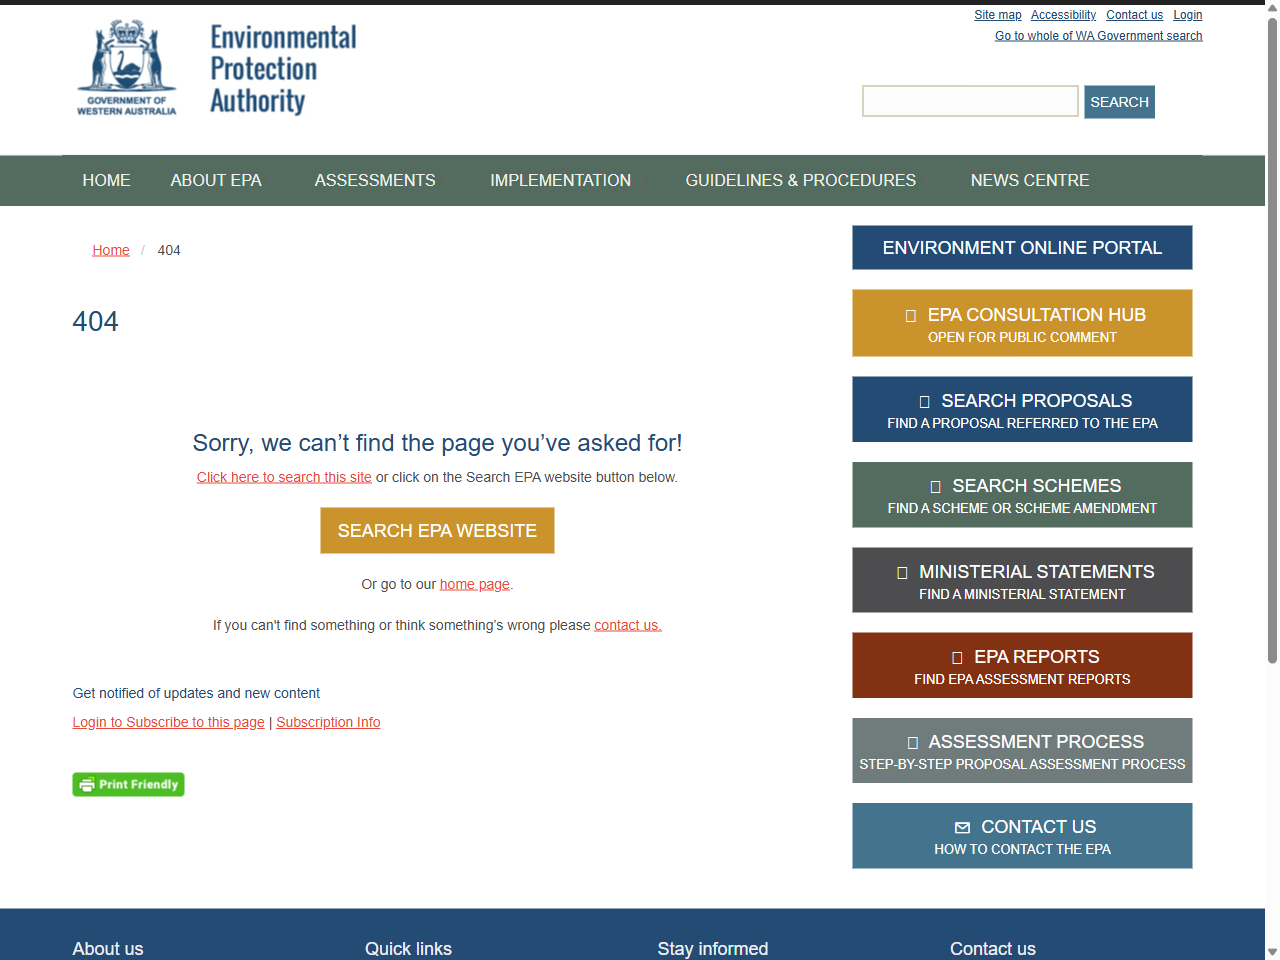Click 'FIND A MINISTERIAL STATEMENT' text
Viewport: 1280px width, 960px height.
(1022, 594)
